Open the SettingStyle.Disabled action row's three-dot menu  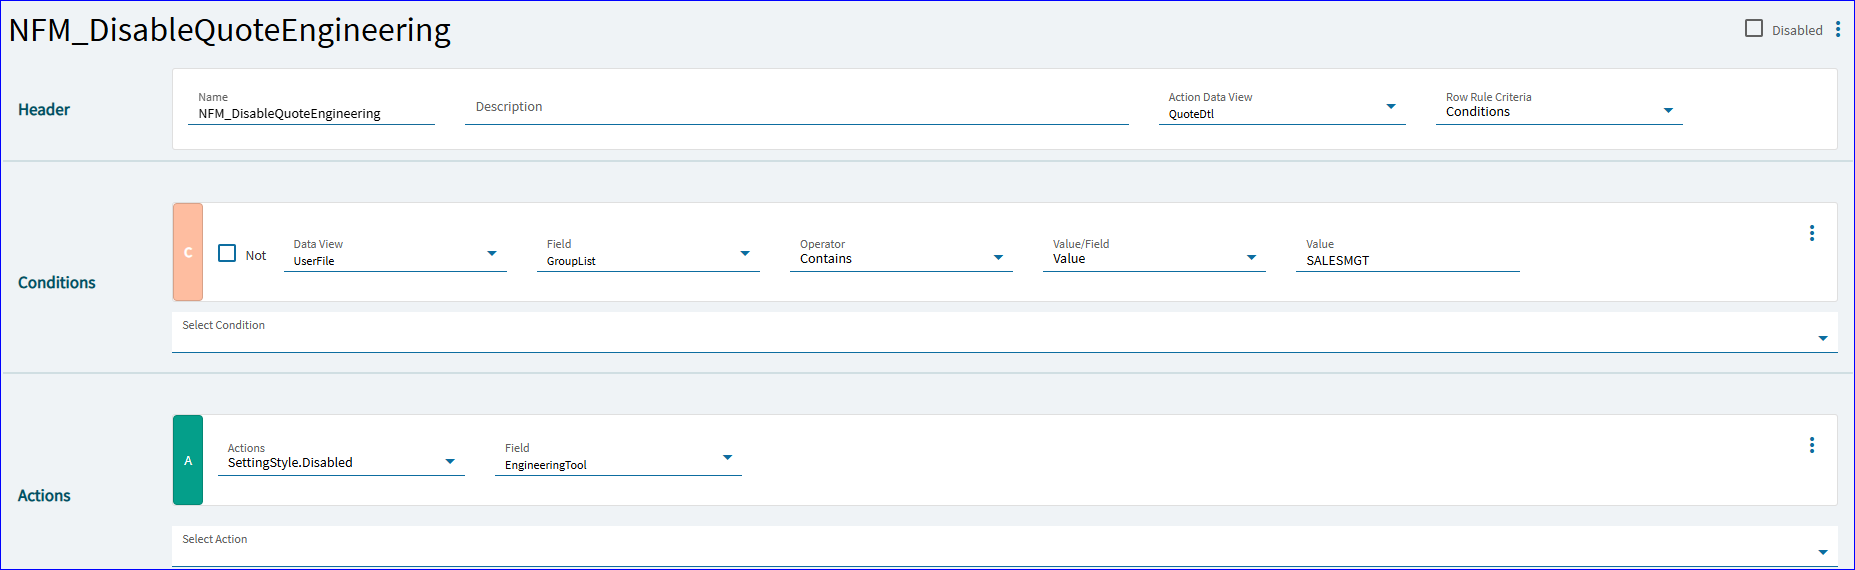(1811, 445)
